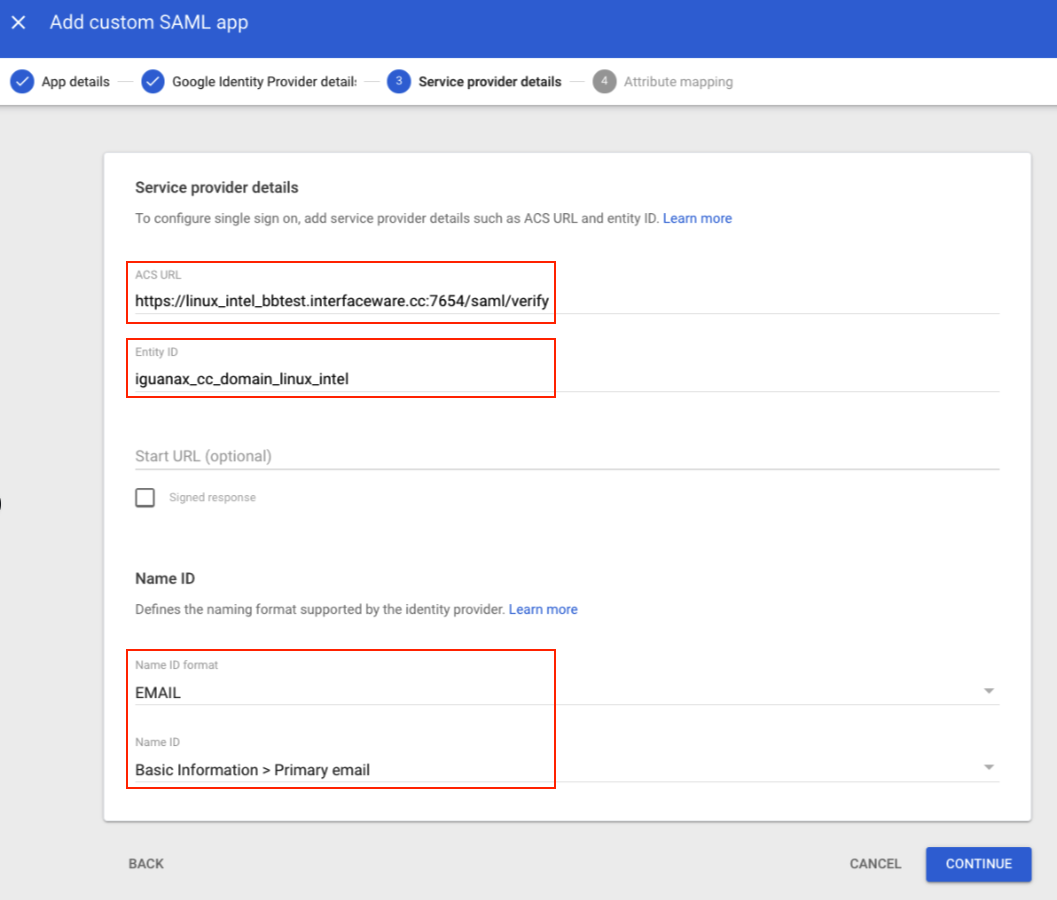Screen dimensions: 1057x900
Task: Click the App details checkmark icon
Action: pyautogui.click(x=22, y=82)
